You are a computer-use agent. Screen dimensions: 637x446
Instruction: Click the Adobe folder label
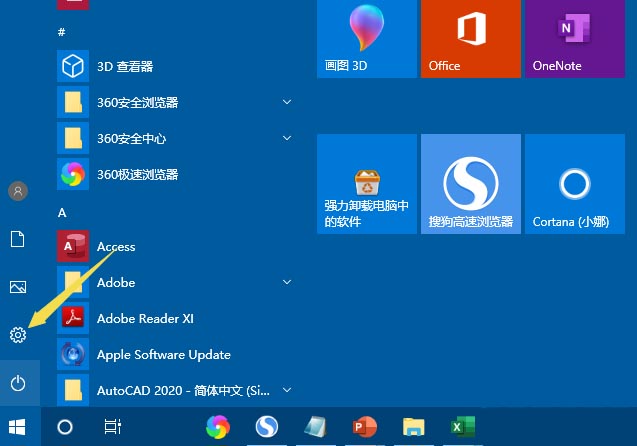tap(116, 283)
